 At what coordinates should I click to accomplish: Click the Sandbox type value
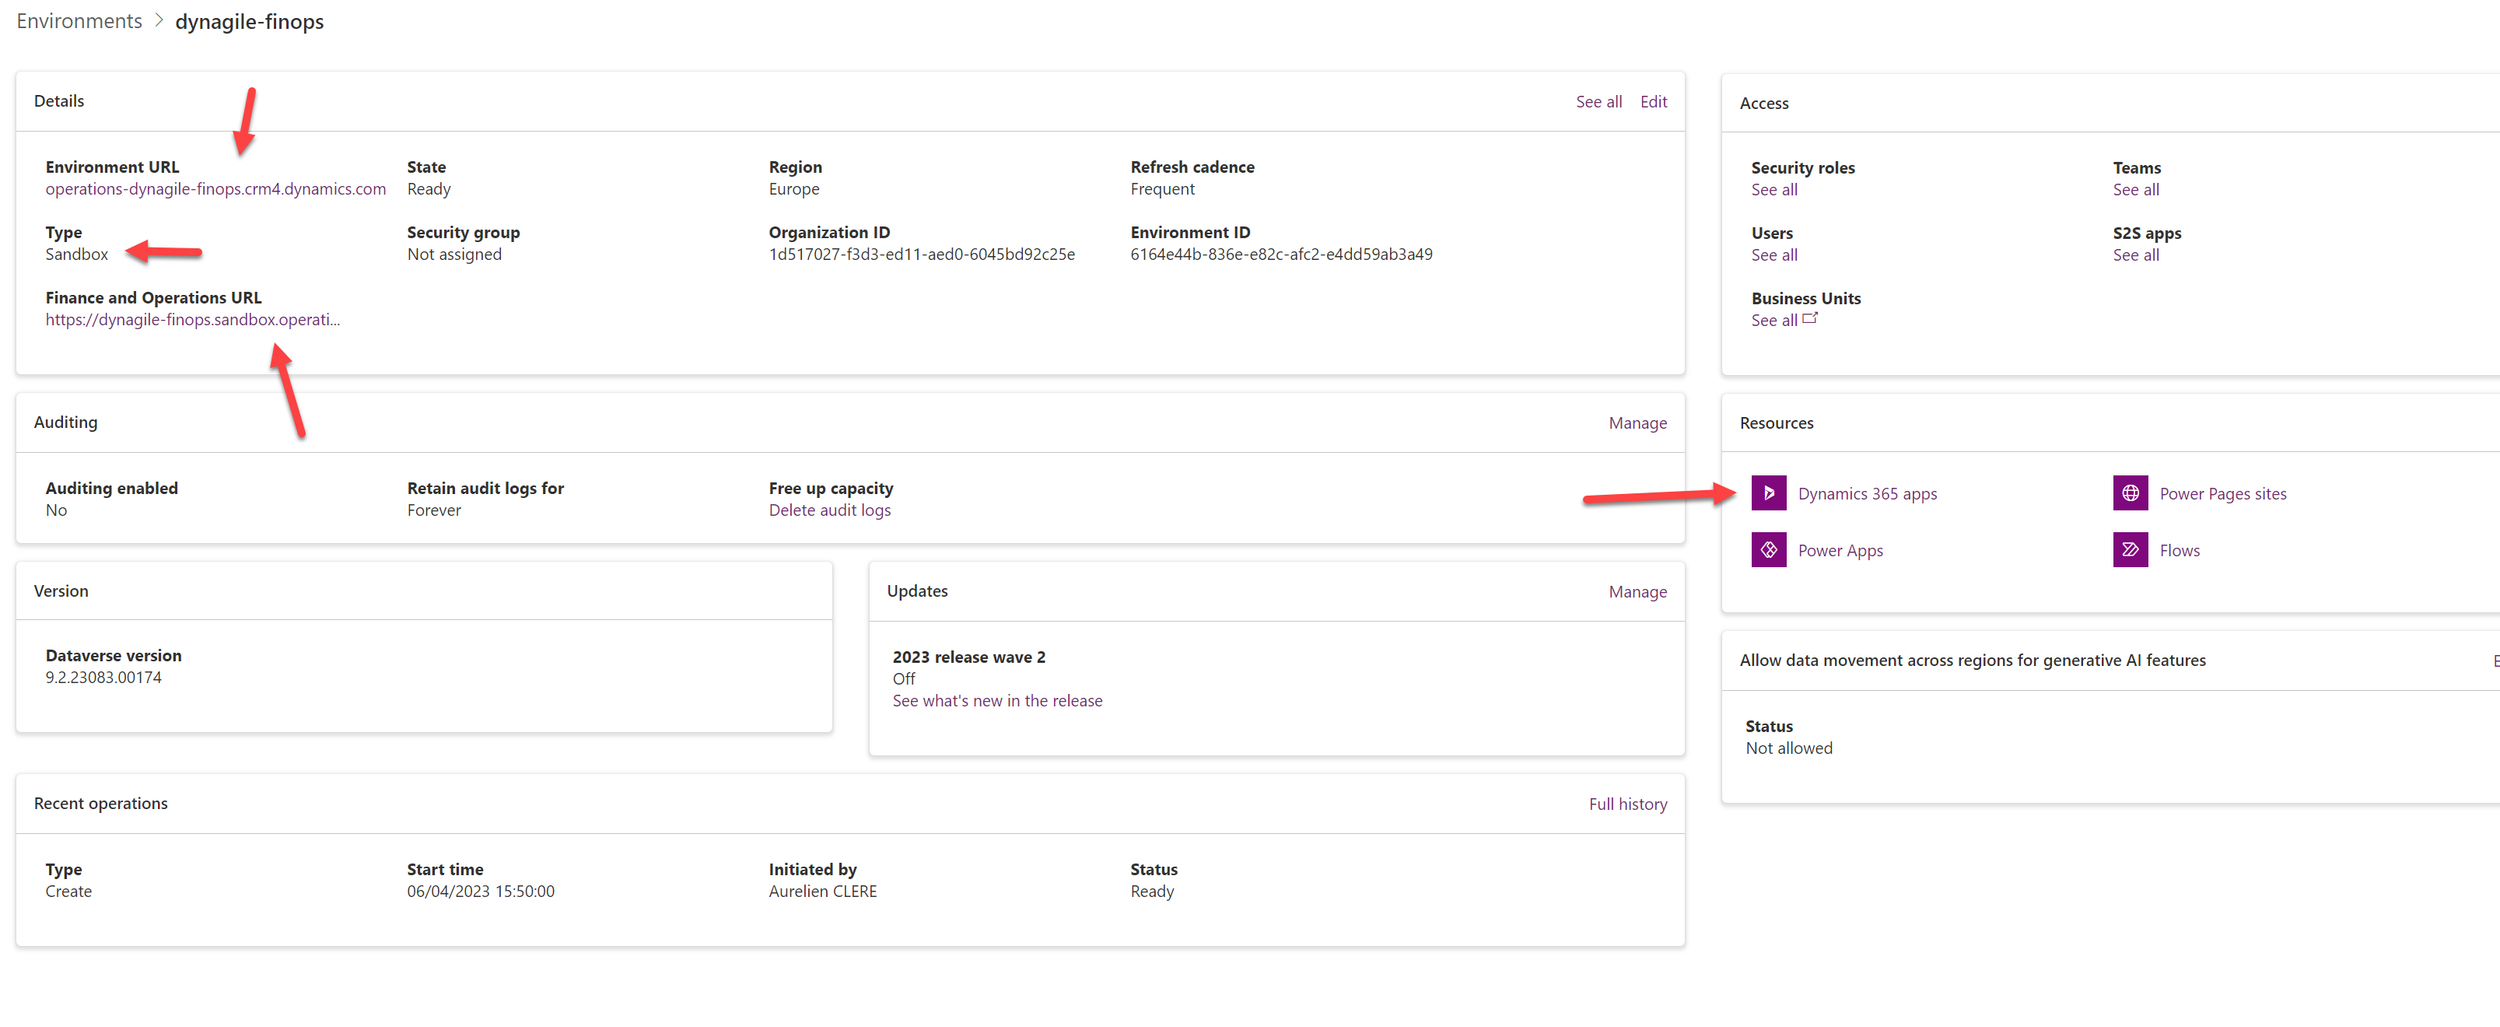(x=76, y=254)
